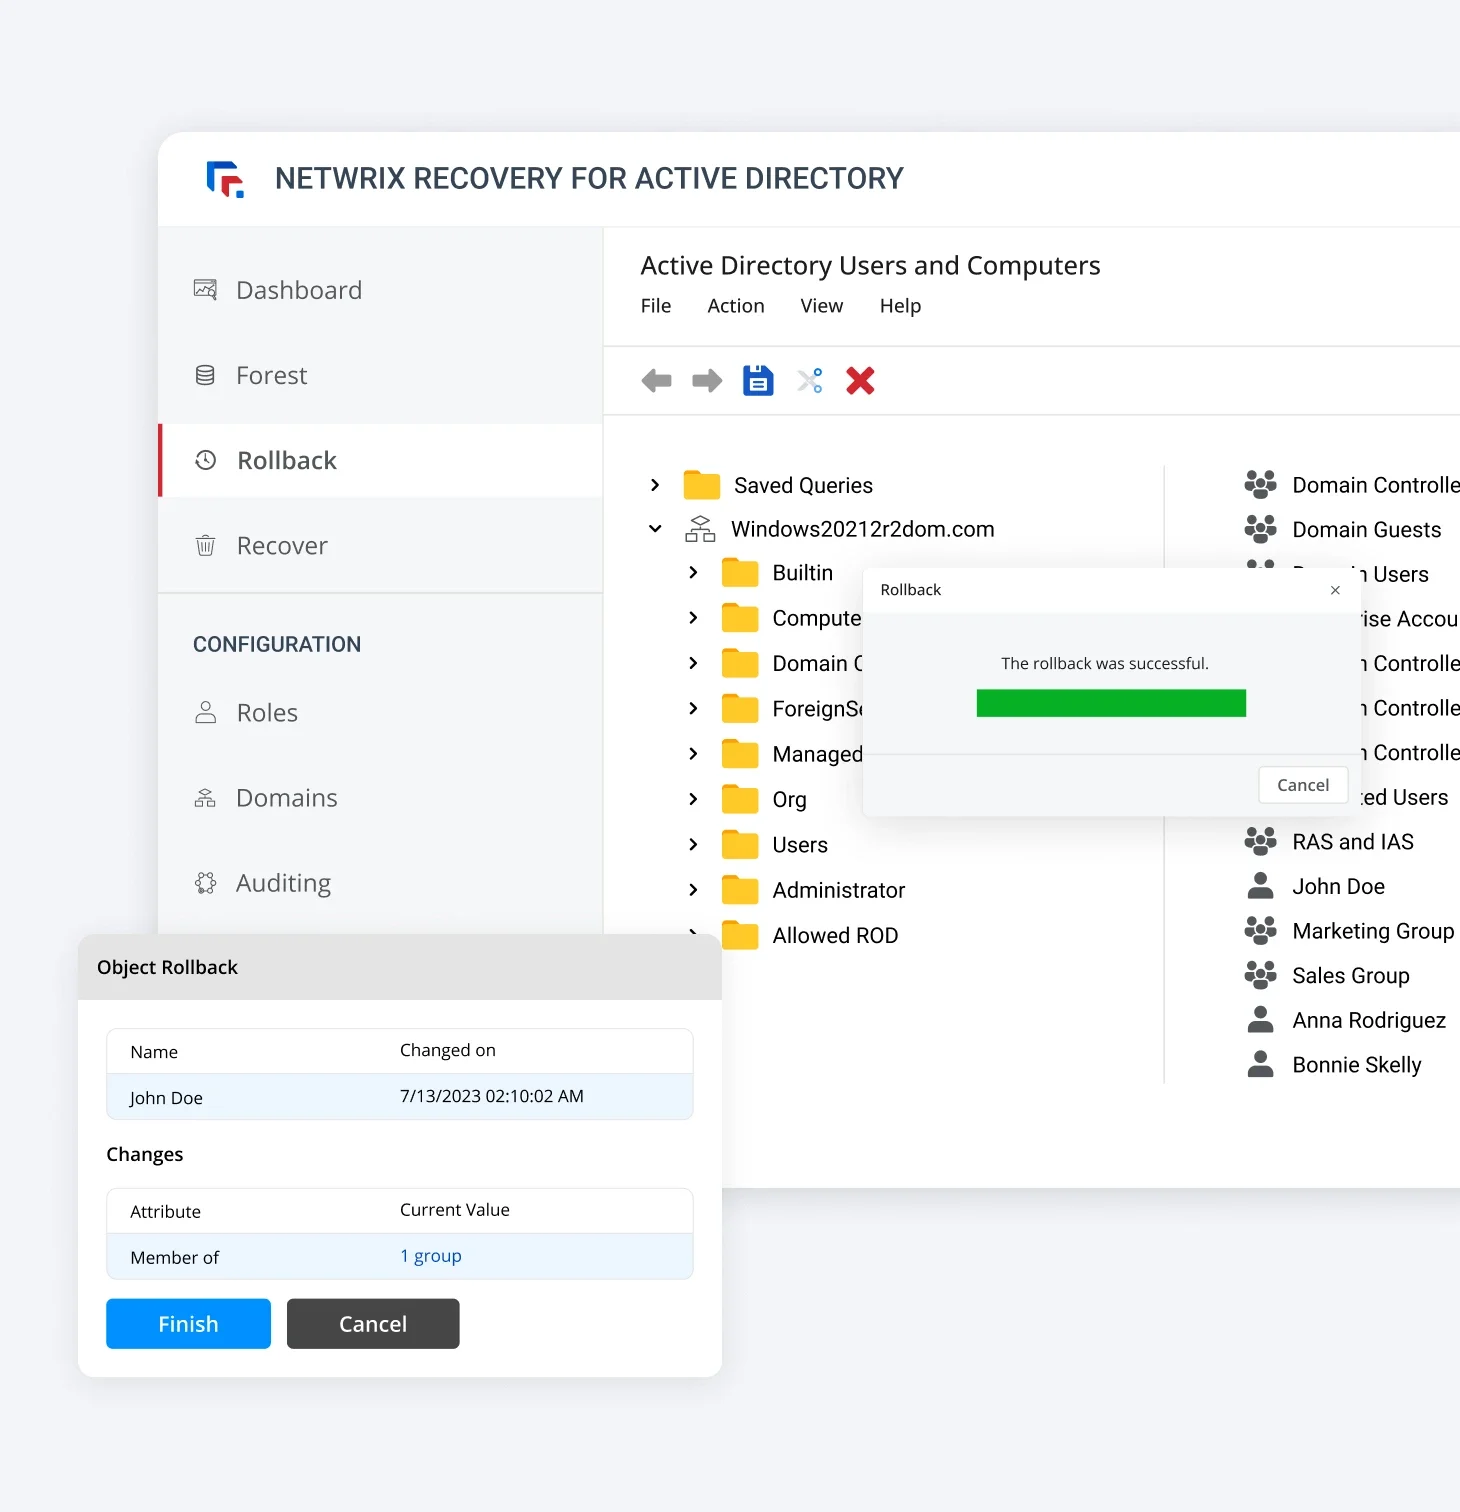Click the Roles person icon
The height and width of the screenshot is (1512, 1460).
pos(205,712)
